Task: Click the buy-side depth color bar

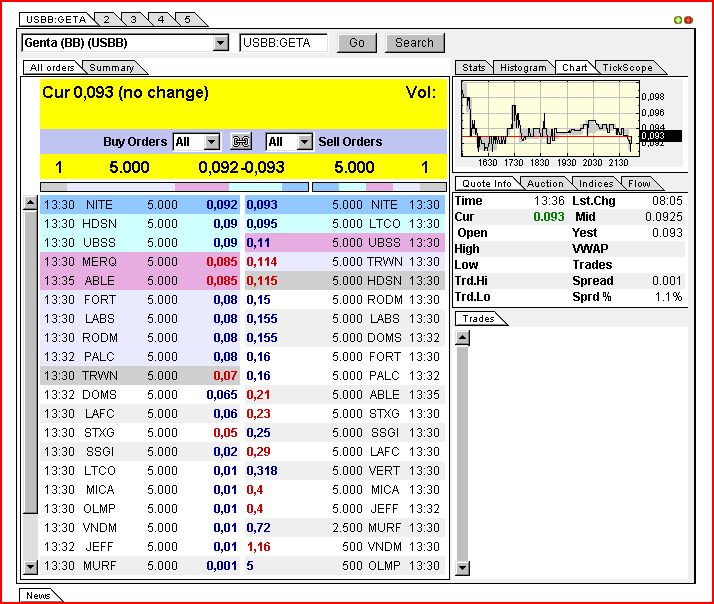Action: click(x=175, y=187)
